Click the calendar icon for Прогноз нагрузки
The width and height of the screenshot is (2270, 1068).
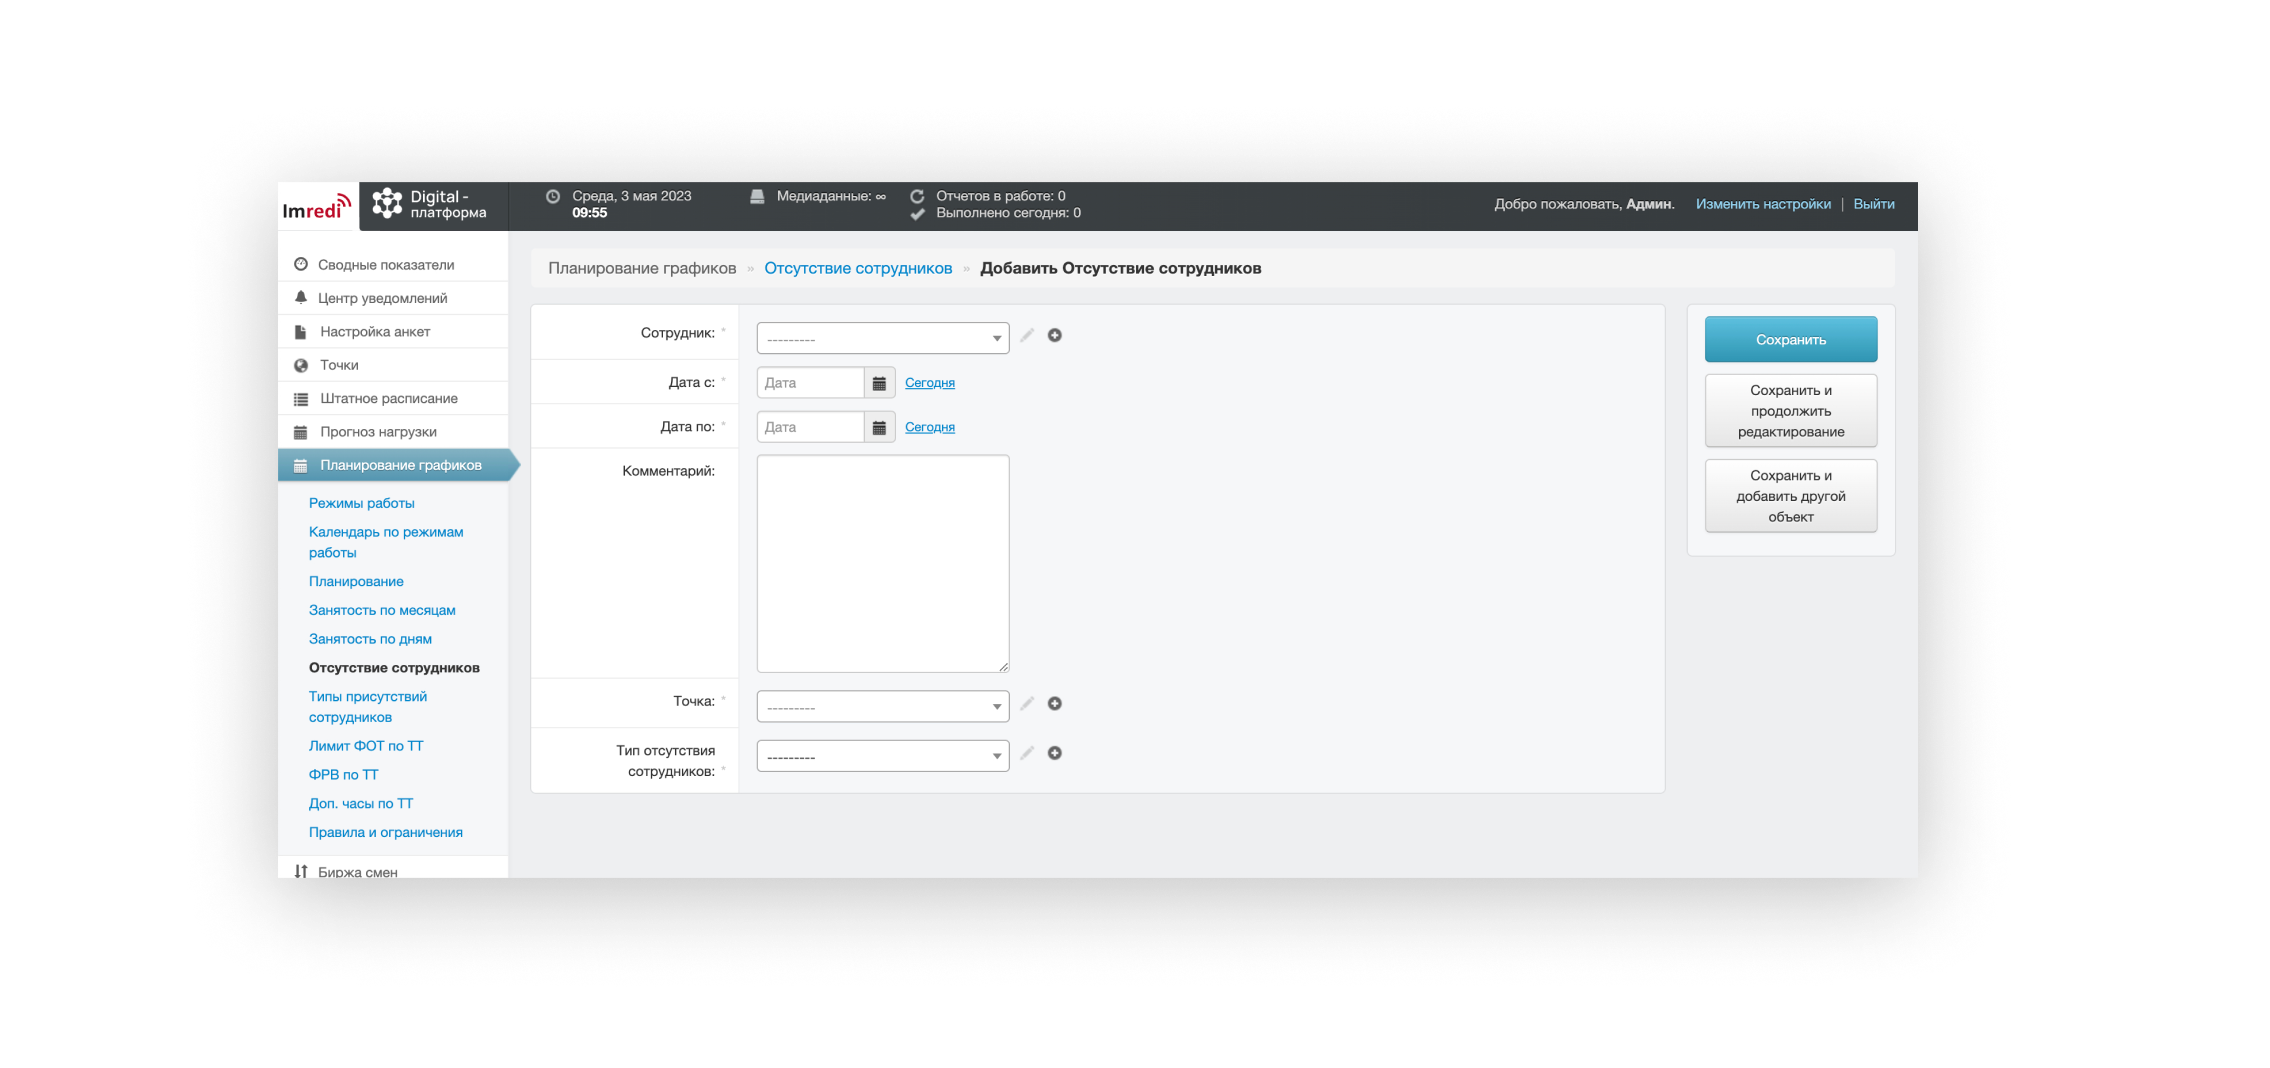click(301, 432)
